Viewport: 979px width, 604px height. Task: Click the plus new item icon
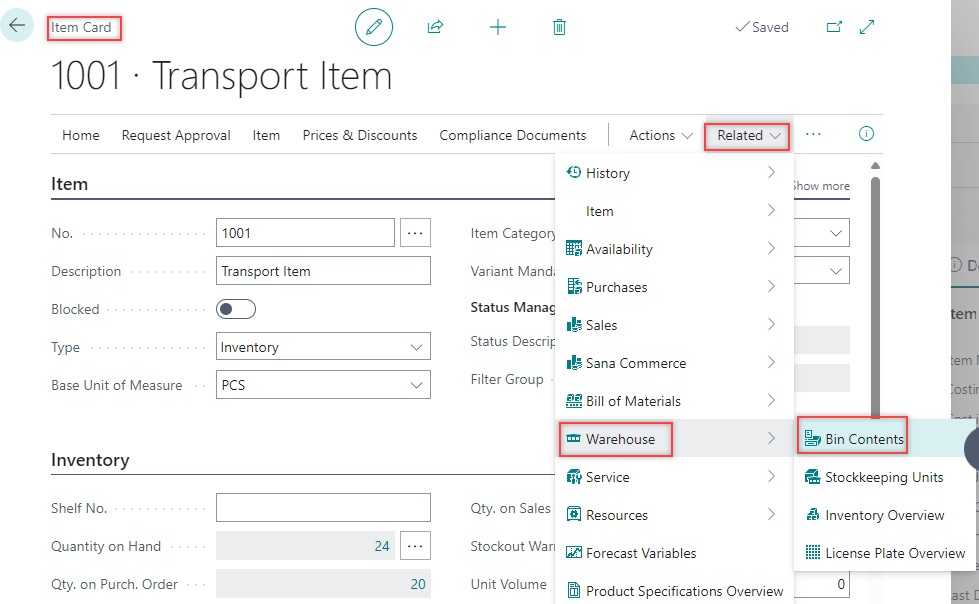click(x=497, y=27)
